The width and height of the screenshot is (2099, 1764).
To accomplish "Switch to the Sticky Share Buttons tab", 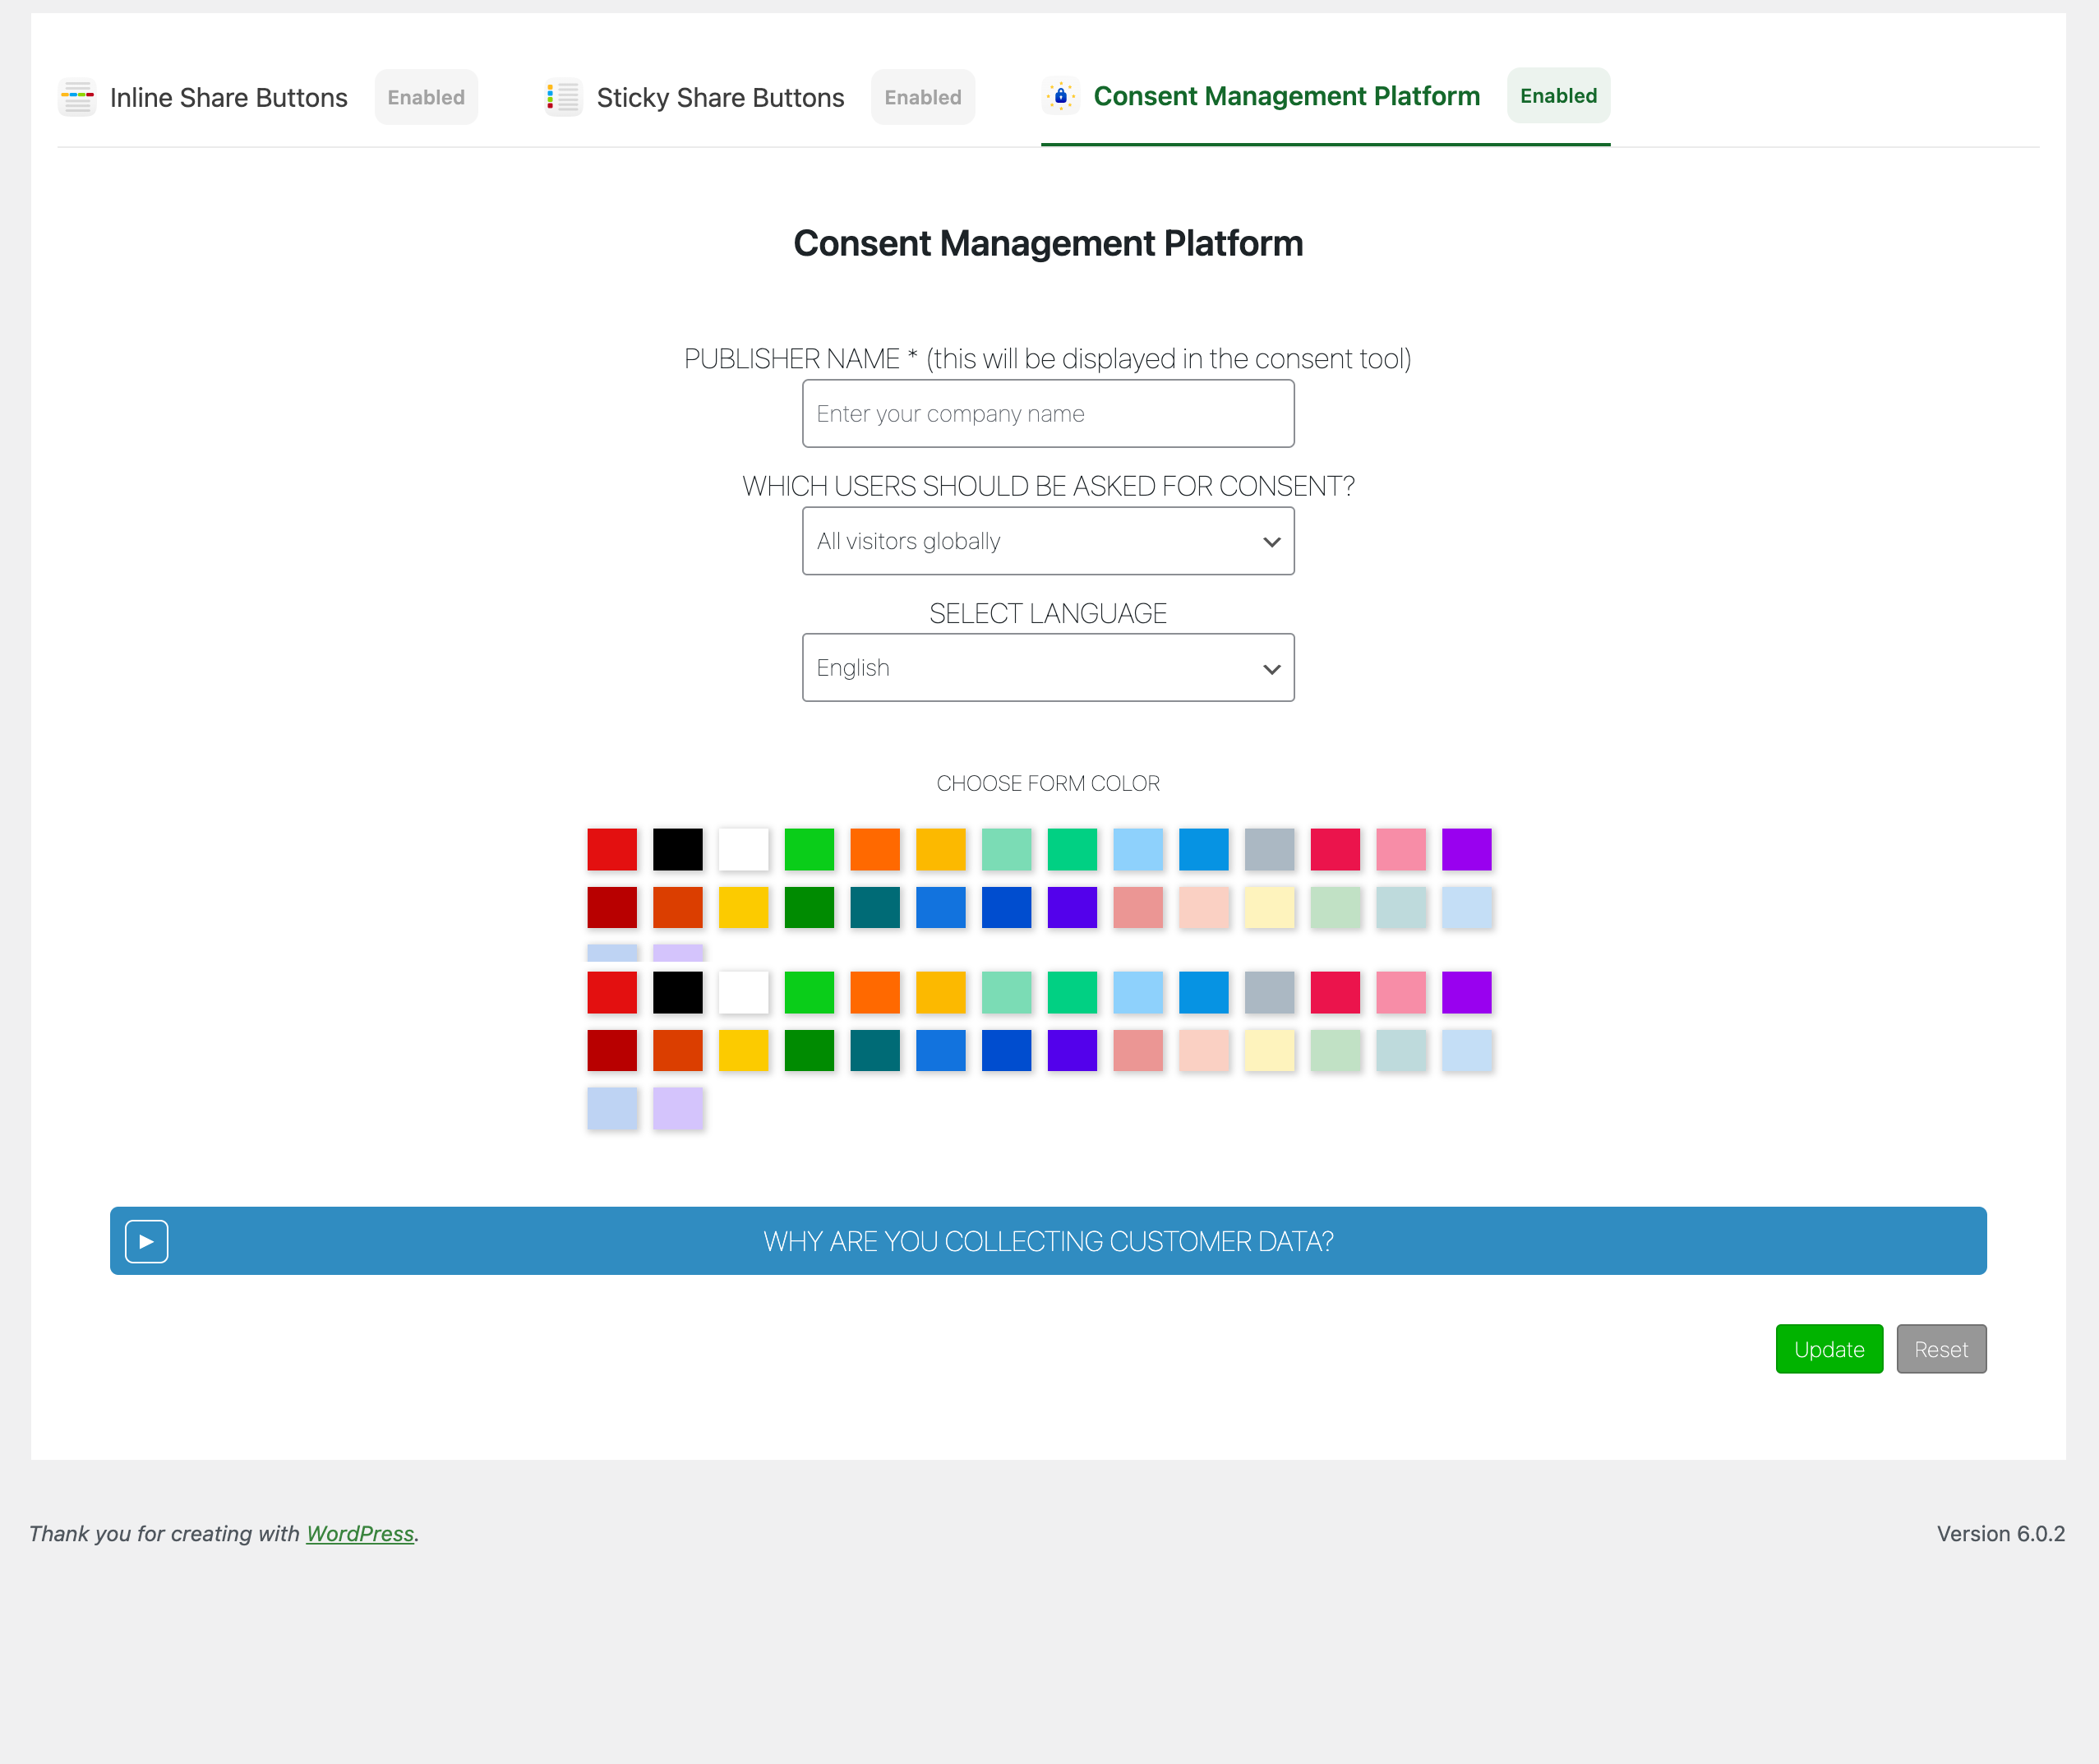I will point(719,95).
